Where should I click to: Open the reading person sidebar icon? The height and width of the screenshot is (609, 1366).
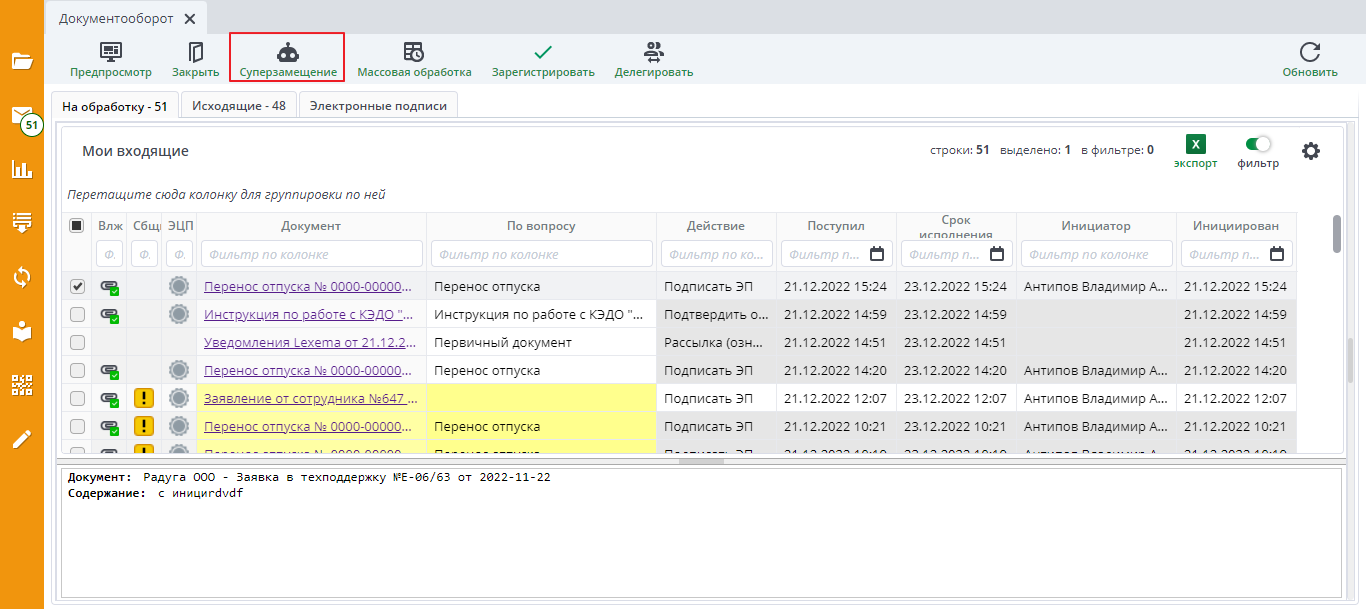(x=22, y=331)
